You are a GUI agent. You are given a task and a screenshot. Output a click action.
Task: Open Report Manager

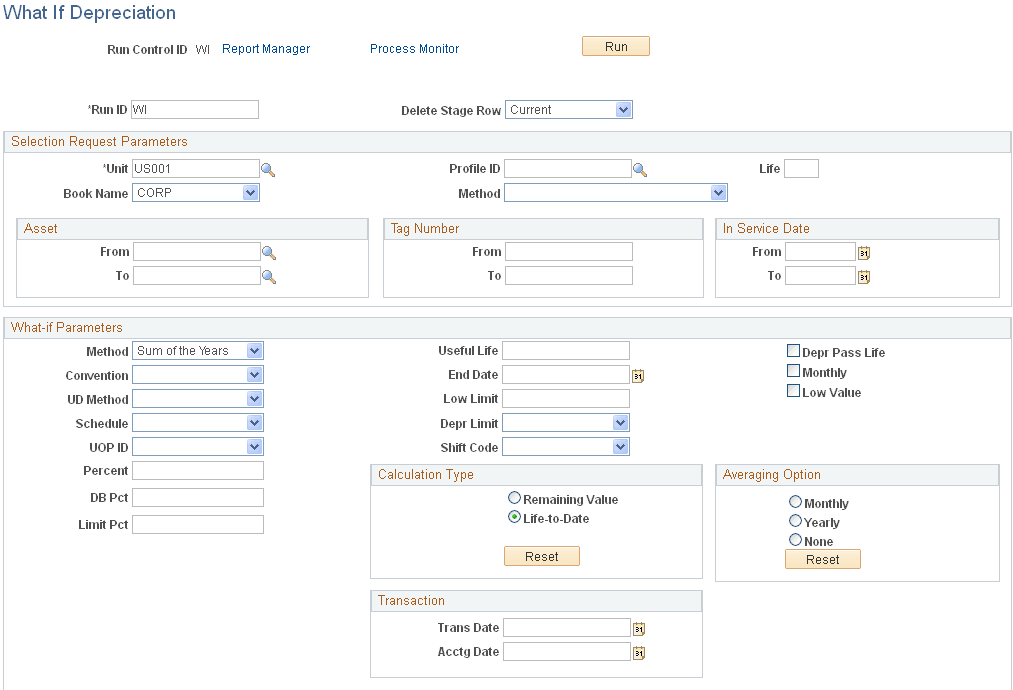pyautogui.click(x=265, y=48)
